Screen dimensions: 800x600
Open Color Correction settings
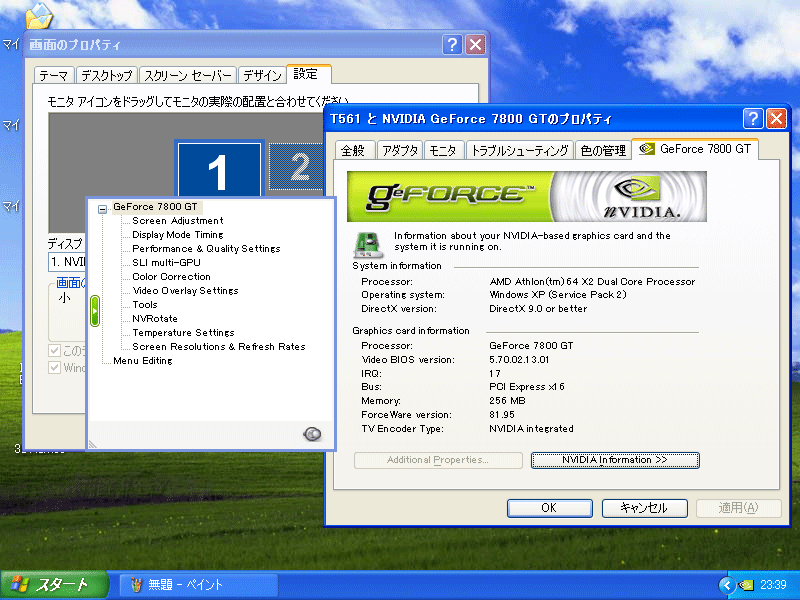[171, 277]
